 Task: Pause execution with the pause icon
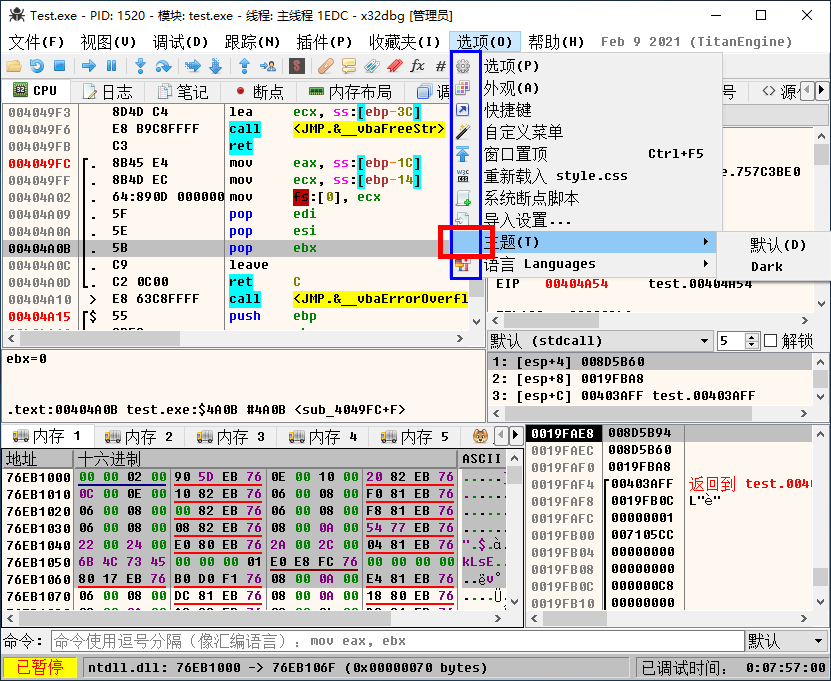click(x=111, y=66)
